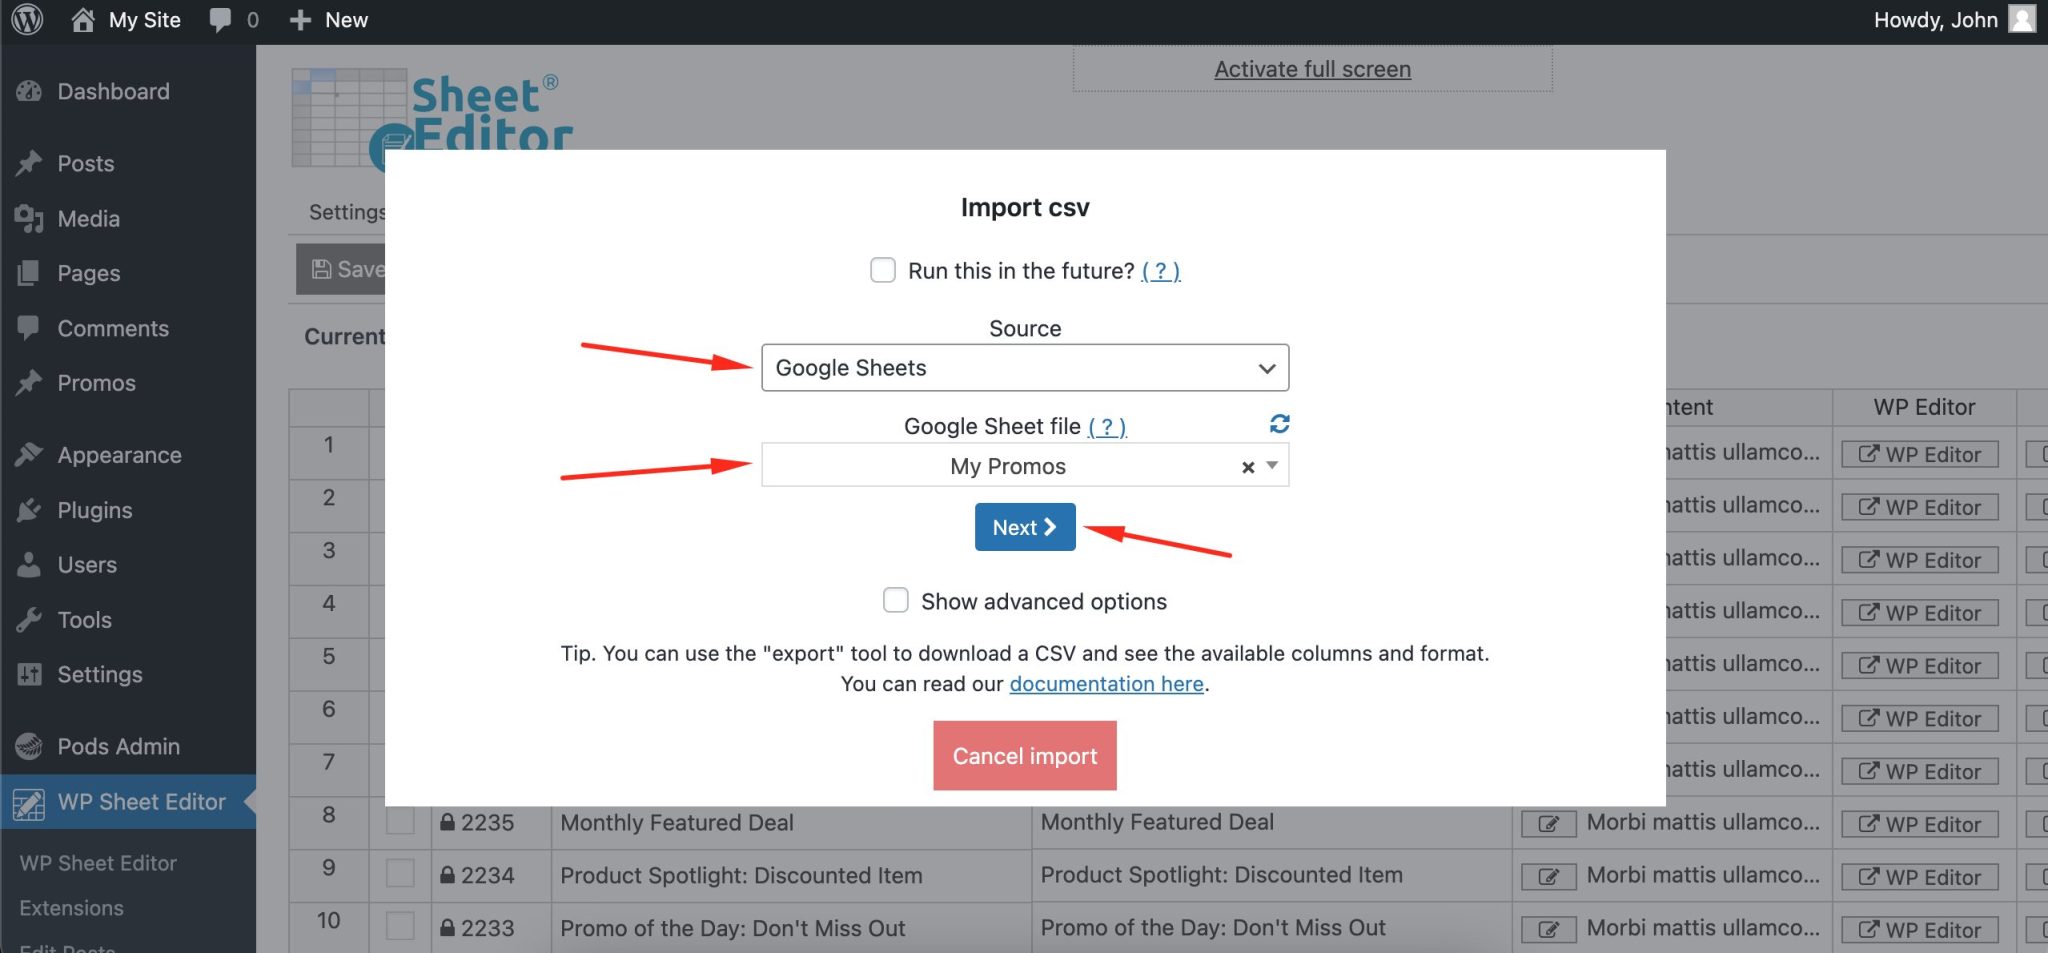2048x953 pixels.
Task: Select the Appearance sidebar icon
Action: 27,454
